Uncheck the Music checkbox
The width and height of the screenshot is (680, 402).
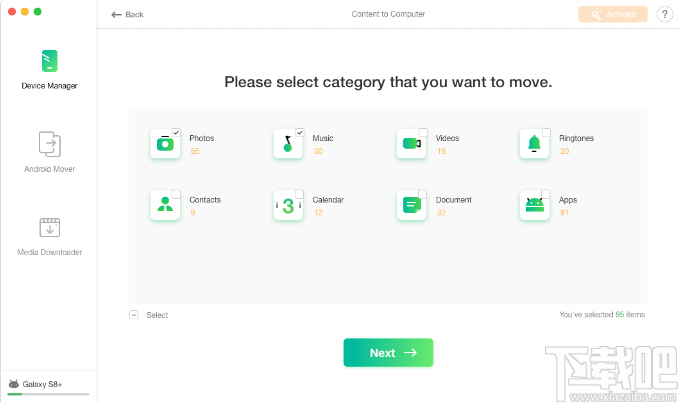pos(300,132)
